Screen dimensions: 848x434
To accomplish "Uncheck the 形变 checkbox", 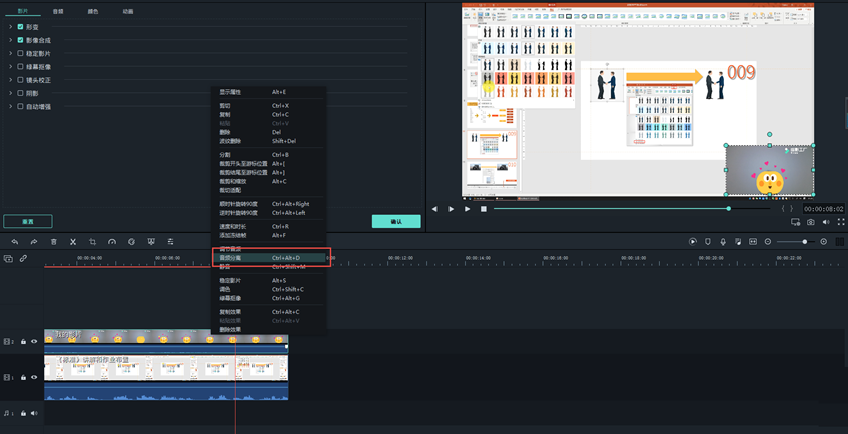I will click(20, 26).
